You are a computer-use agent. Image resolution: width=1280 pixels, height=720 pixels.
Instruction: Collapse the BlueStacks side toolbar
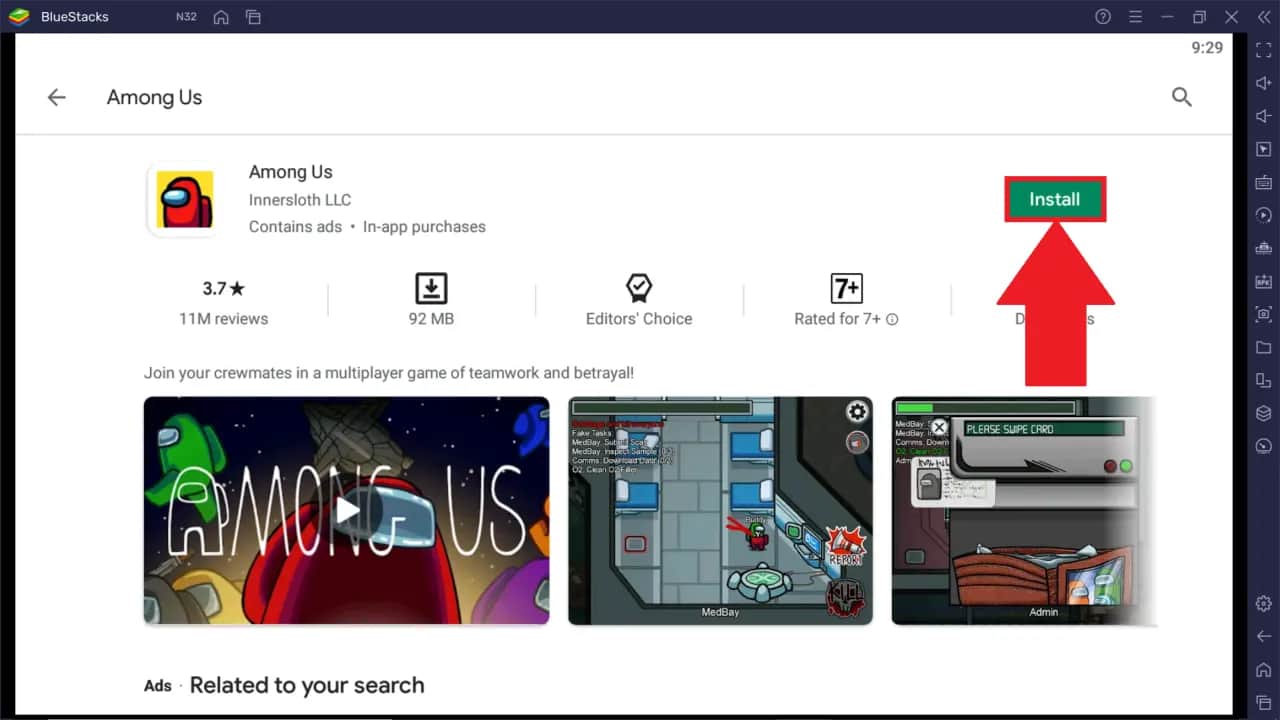pos(1263,17)
